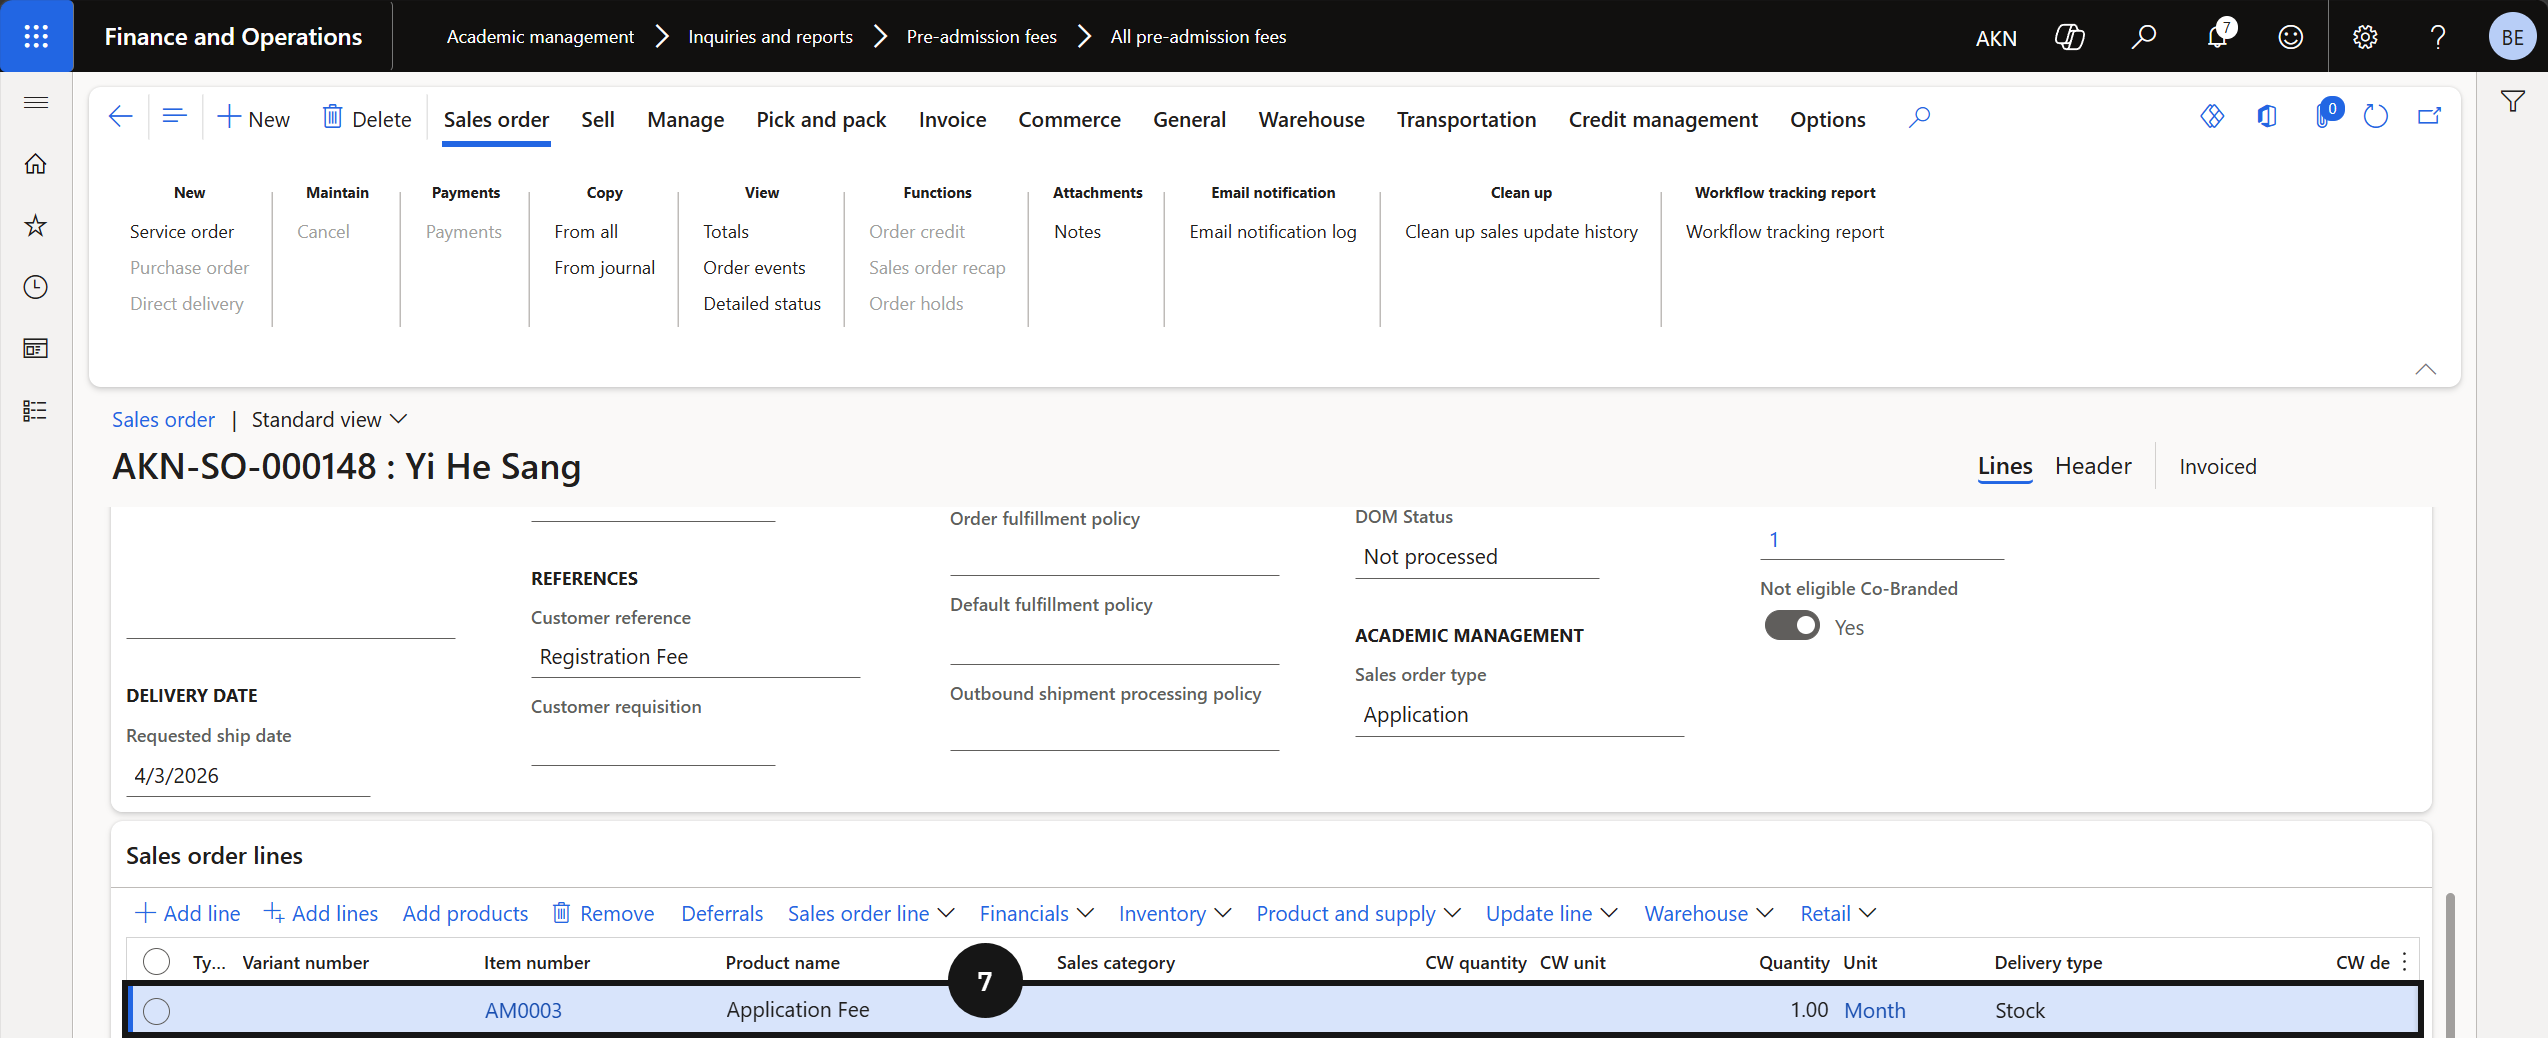The height and width of the screenshot is (1038, 2548).
Task: Click Sales order type field
Action: pyautogui.click(x=1519, y=715)
